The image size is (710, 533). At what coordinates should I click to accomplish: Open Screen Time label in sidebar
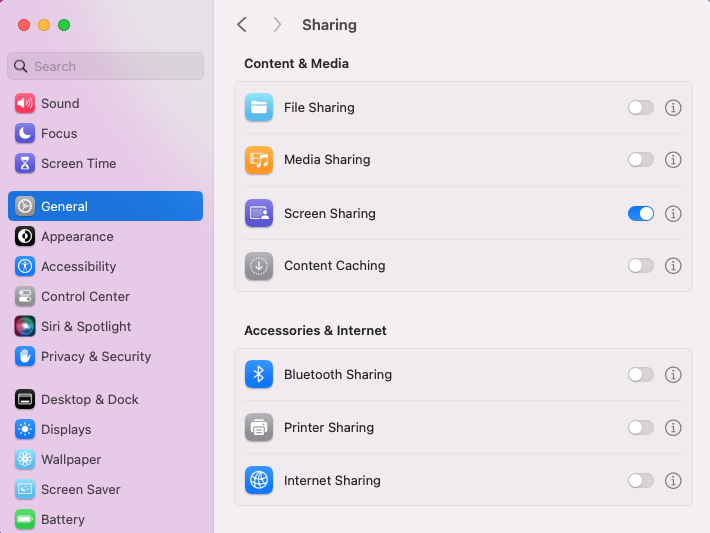pos(78,163)
